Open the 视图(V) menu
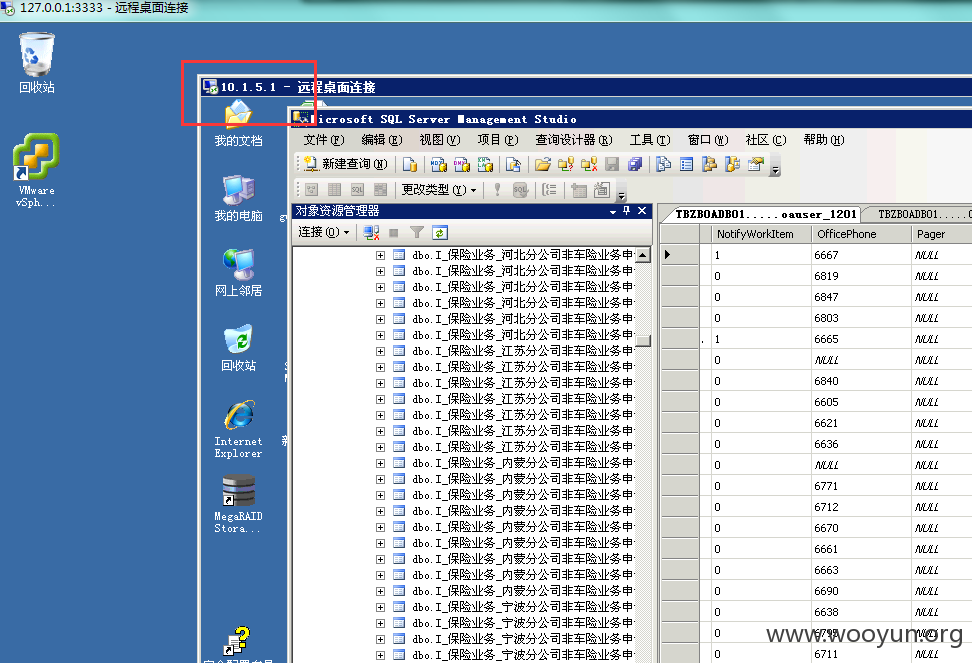This screenshot has width=972, height=663. [x=440, y=140]
